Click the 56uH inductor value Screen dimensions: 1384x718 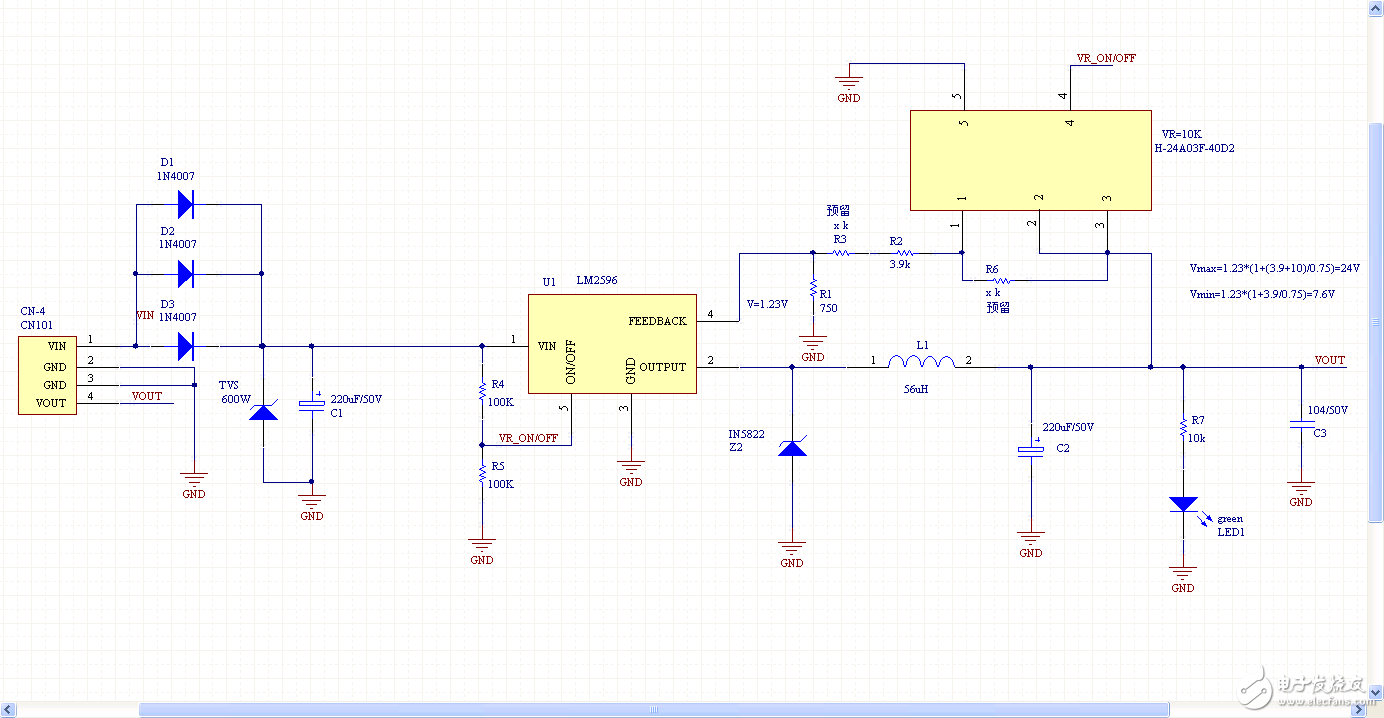click(x=914, y=389)
